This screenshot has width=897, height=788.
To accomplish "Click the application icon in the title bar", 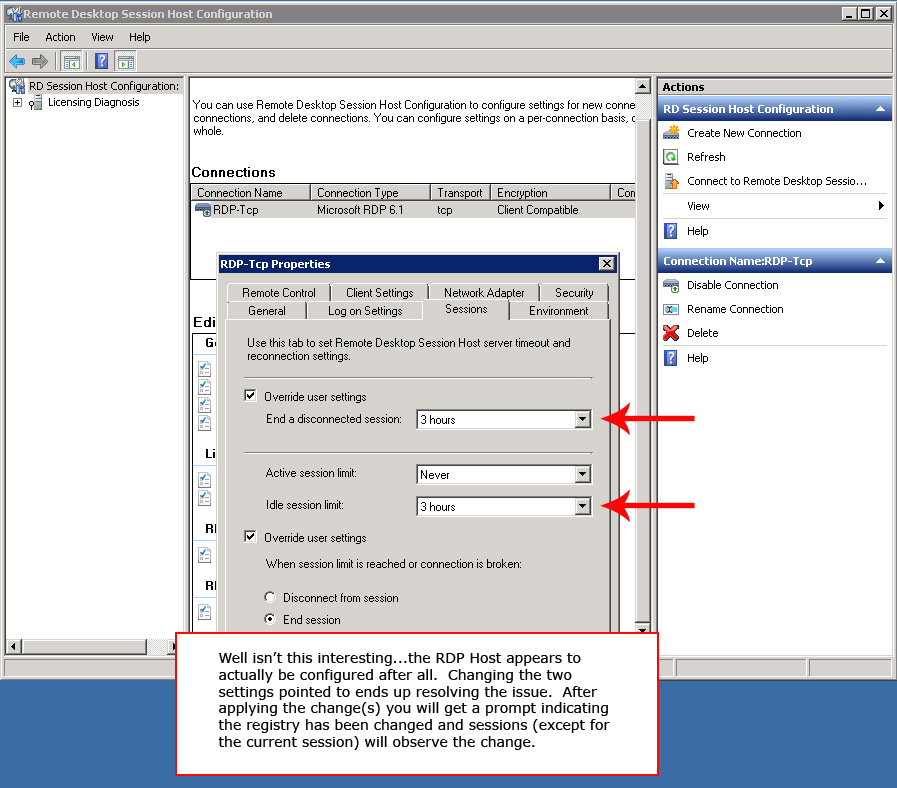I will [x=14, y=14].
